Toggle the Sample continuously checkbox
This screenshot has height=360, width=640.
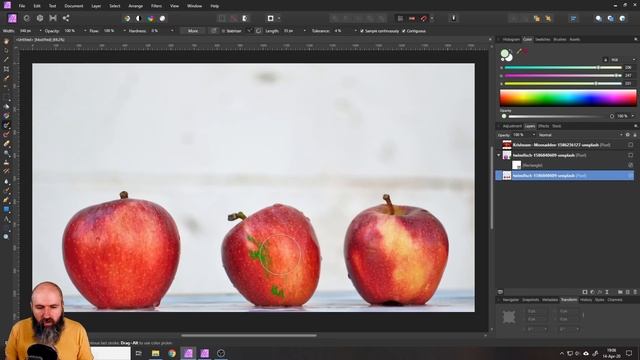362,31
